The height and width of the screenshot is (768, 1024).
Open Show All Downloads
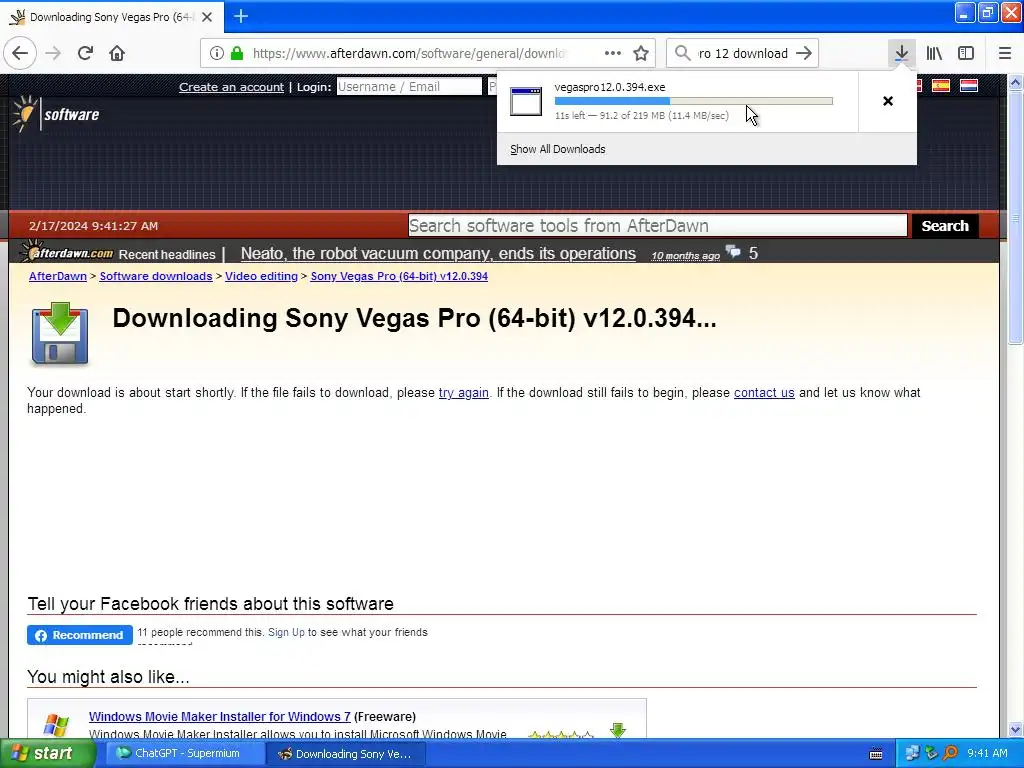click(x=558, y=149)
